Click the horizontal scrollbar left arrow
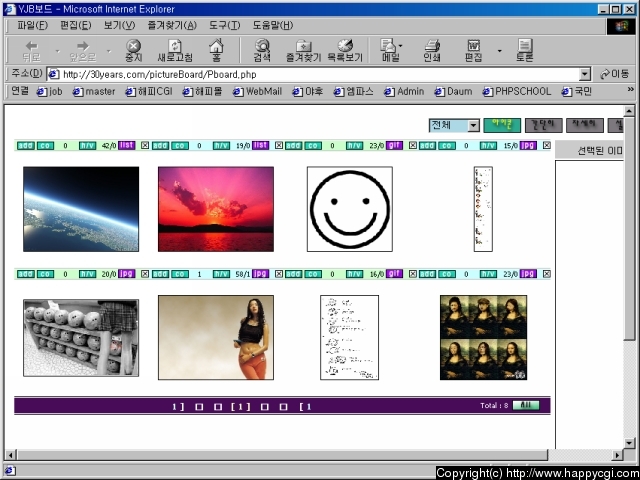The height and width of the screenshot is (480, 640). (x=10, y=455)
